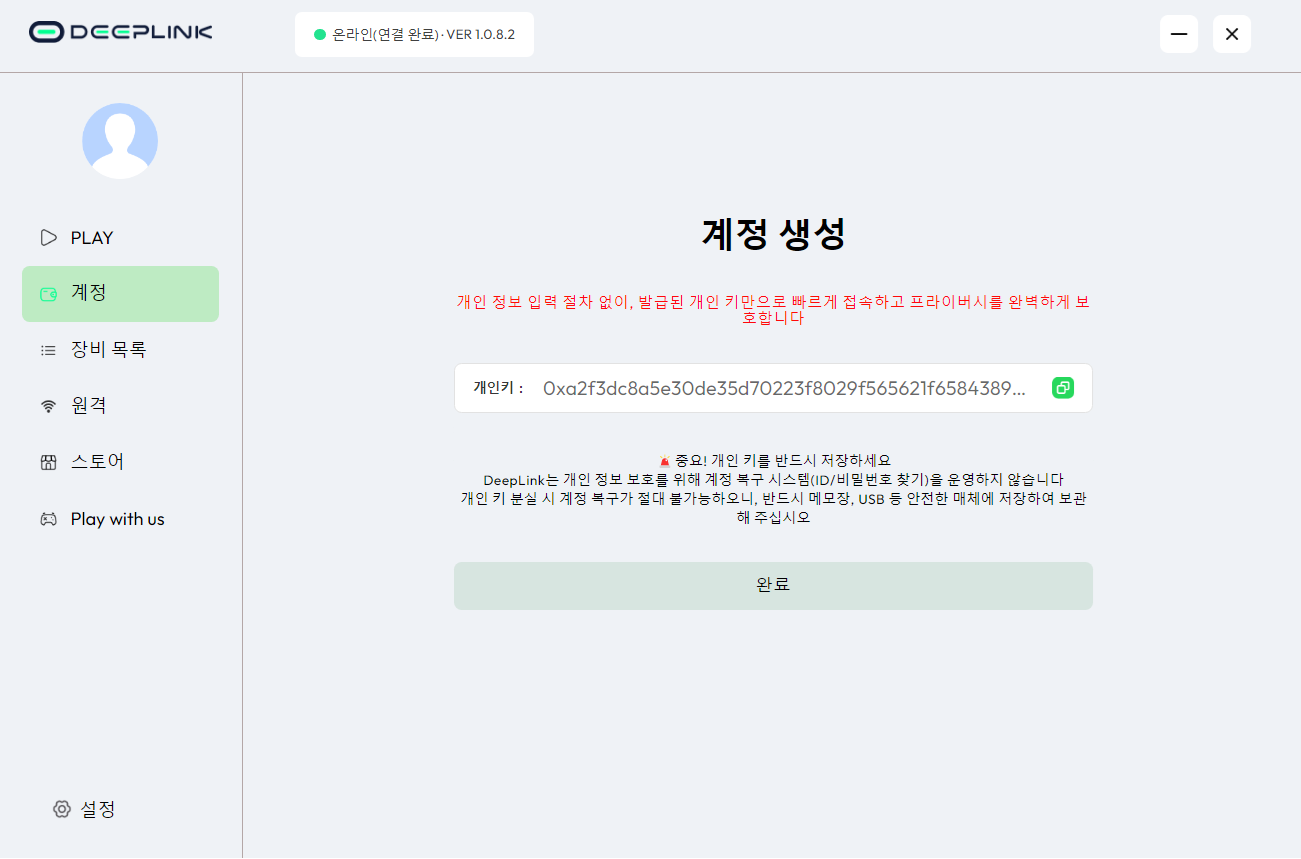Viewport: 1301px width, 859px height.
Task: Close the DeepLink window
Action: click(x=1232, y=34)
